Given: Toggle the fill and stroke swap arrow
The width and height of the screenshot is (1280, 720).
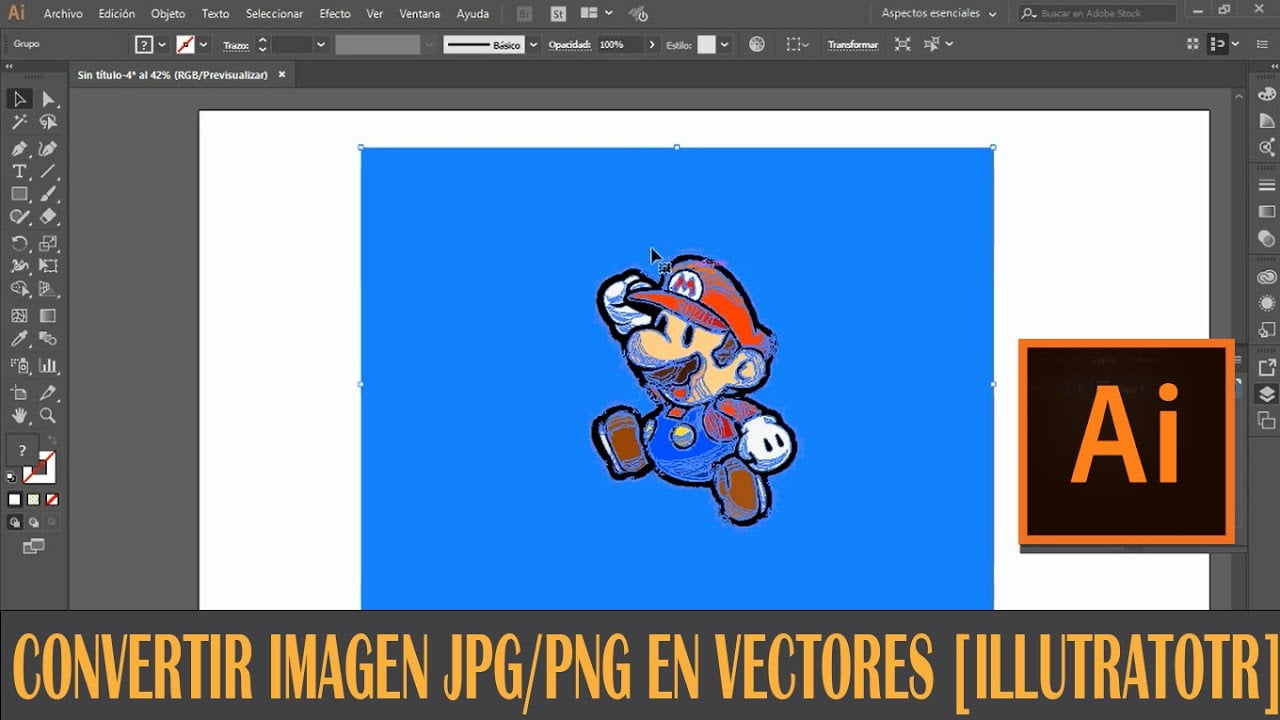Looking at the screenshot, I should [52, 441].
